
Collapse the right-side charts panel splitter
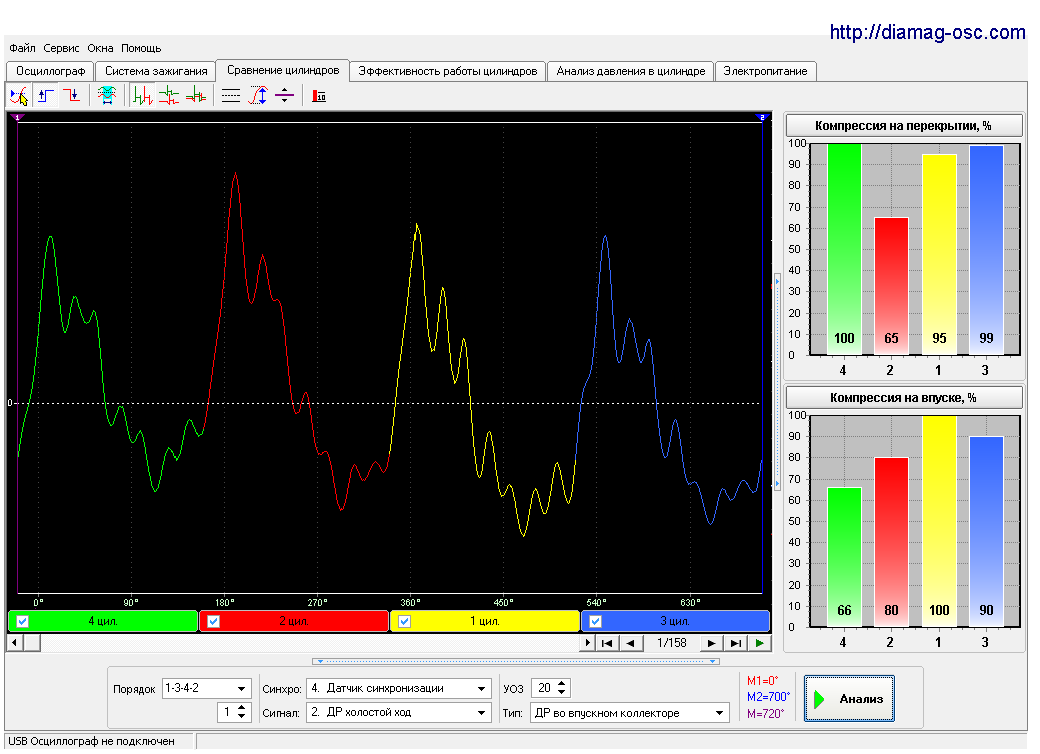pos(777,382)
